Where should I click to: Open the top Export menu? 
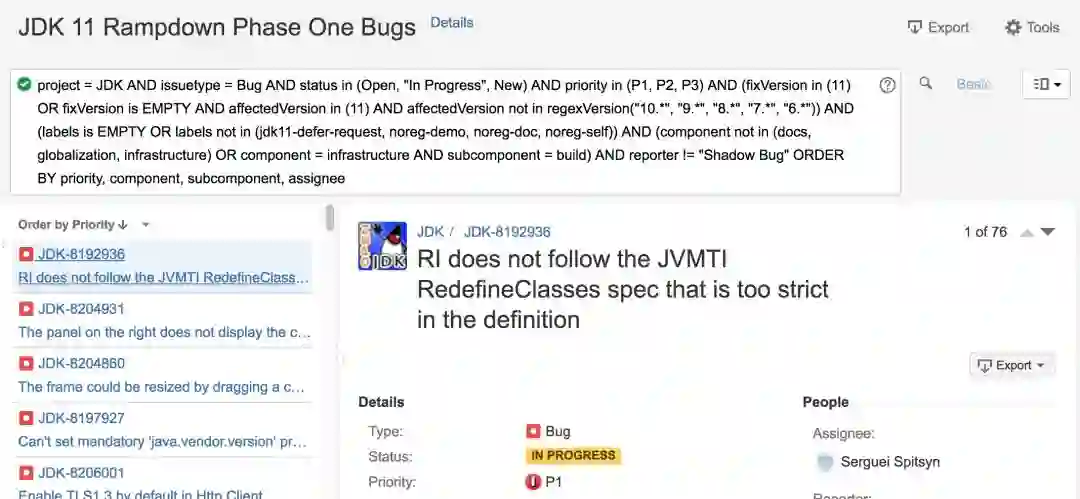point(938,28)
